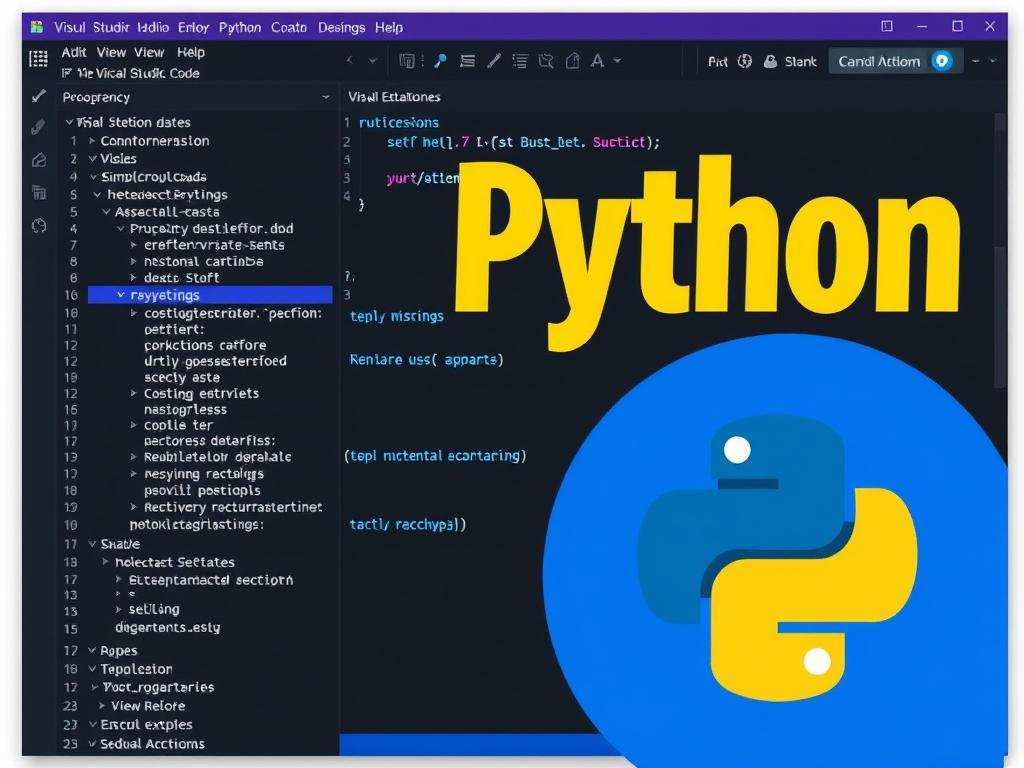
Task: Click the globe icon next to Pirt
Action: [x=744, y=61]
